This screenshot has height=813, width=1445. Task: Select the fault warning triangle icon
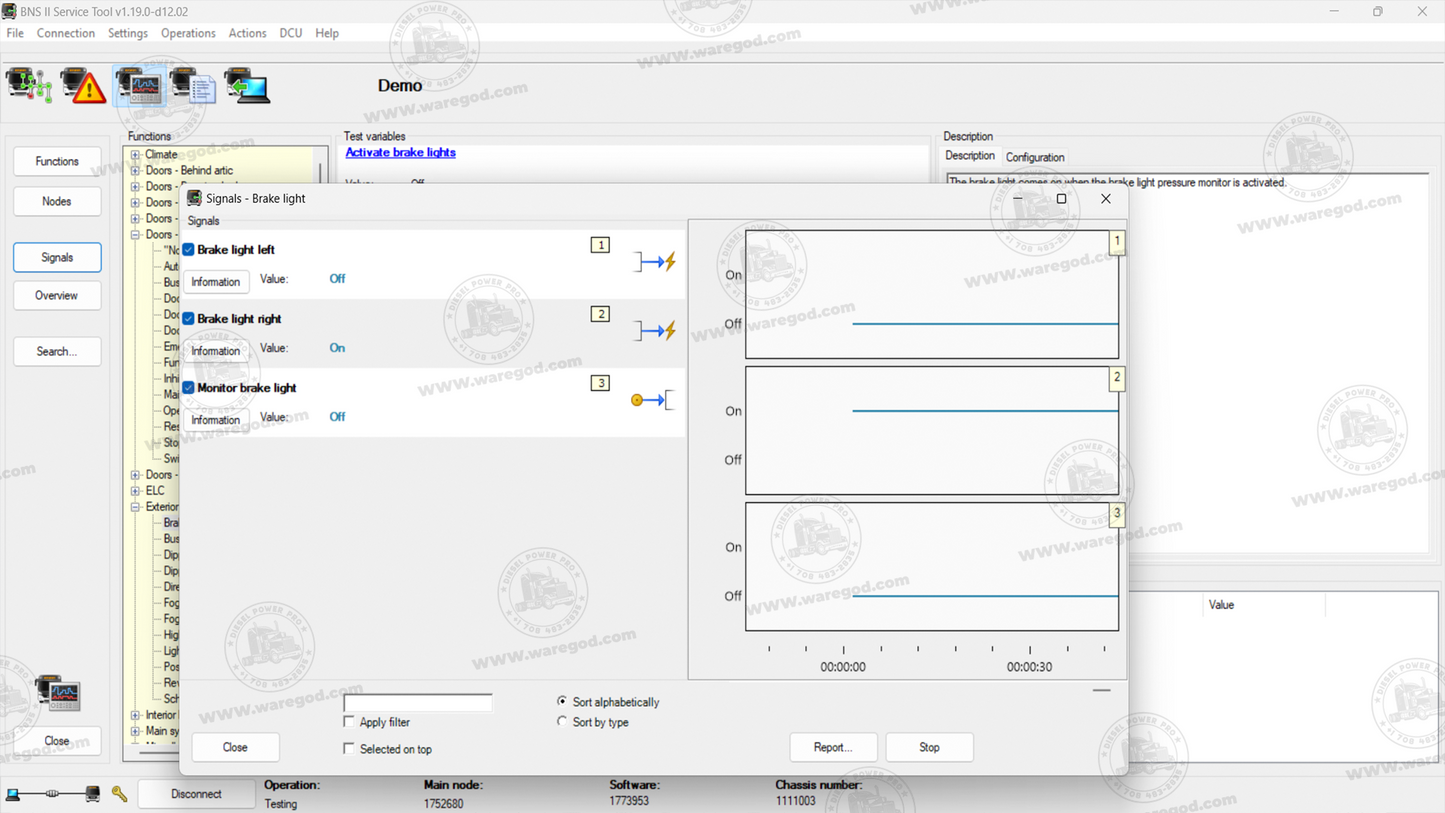(85, 85)
